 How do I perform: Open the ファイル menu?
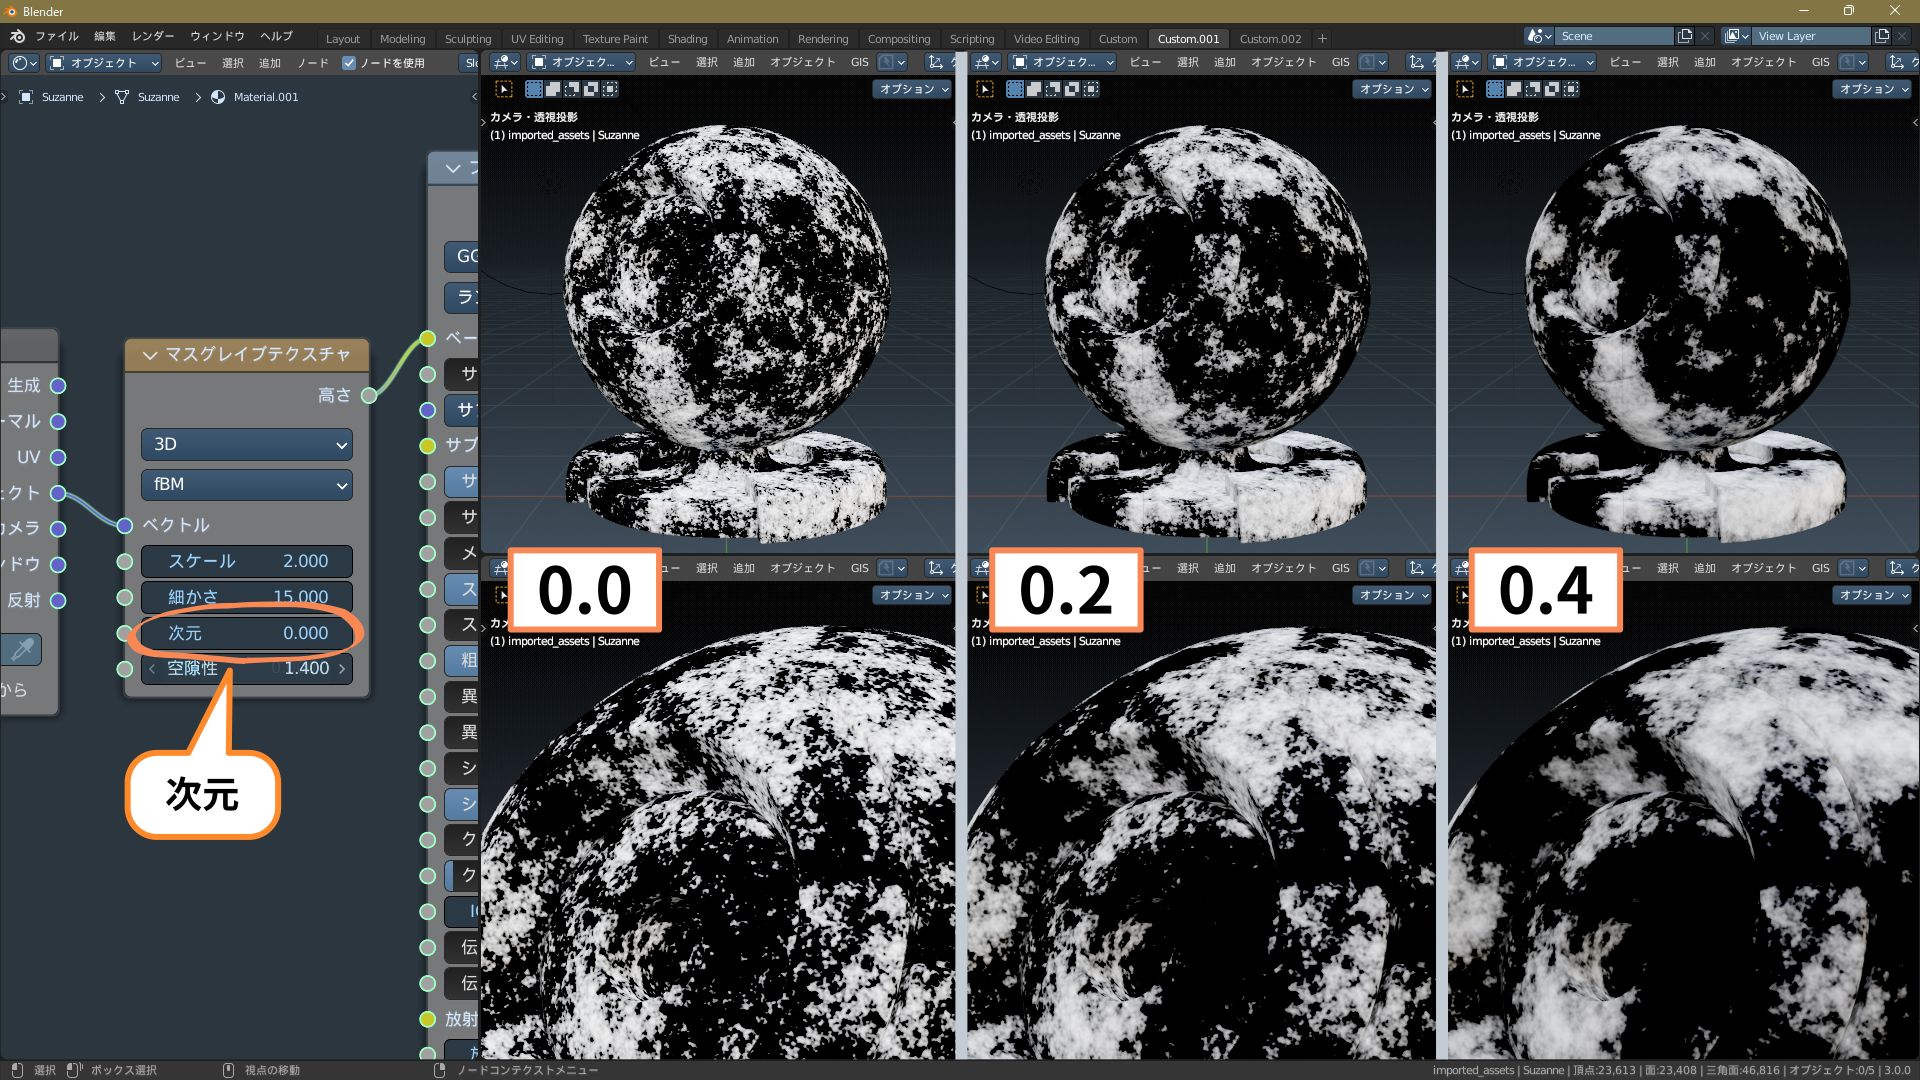pyautogui.click(x=57, y=36)
